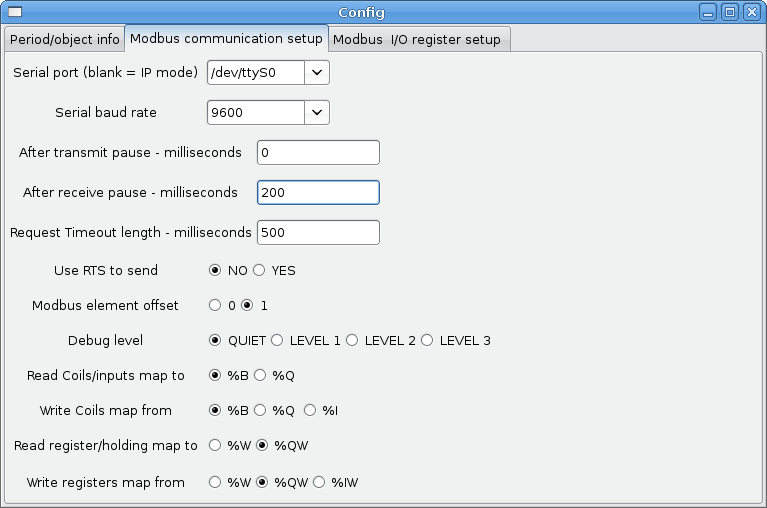
Task: Choose LEVEL 3 debug level
Action: [x=427, y=340]
